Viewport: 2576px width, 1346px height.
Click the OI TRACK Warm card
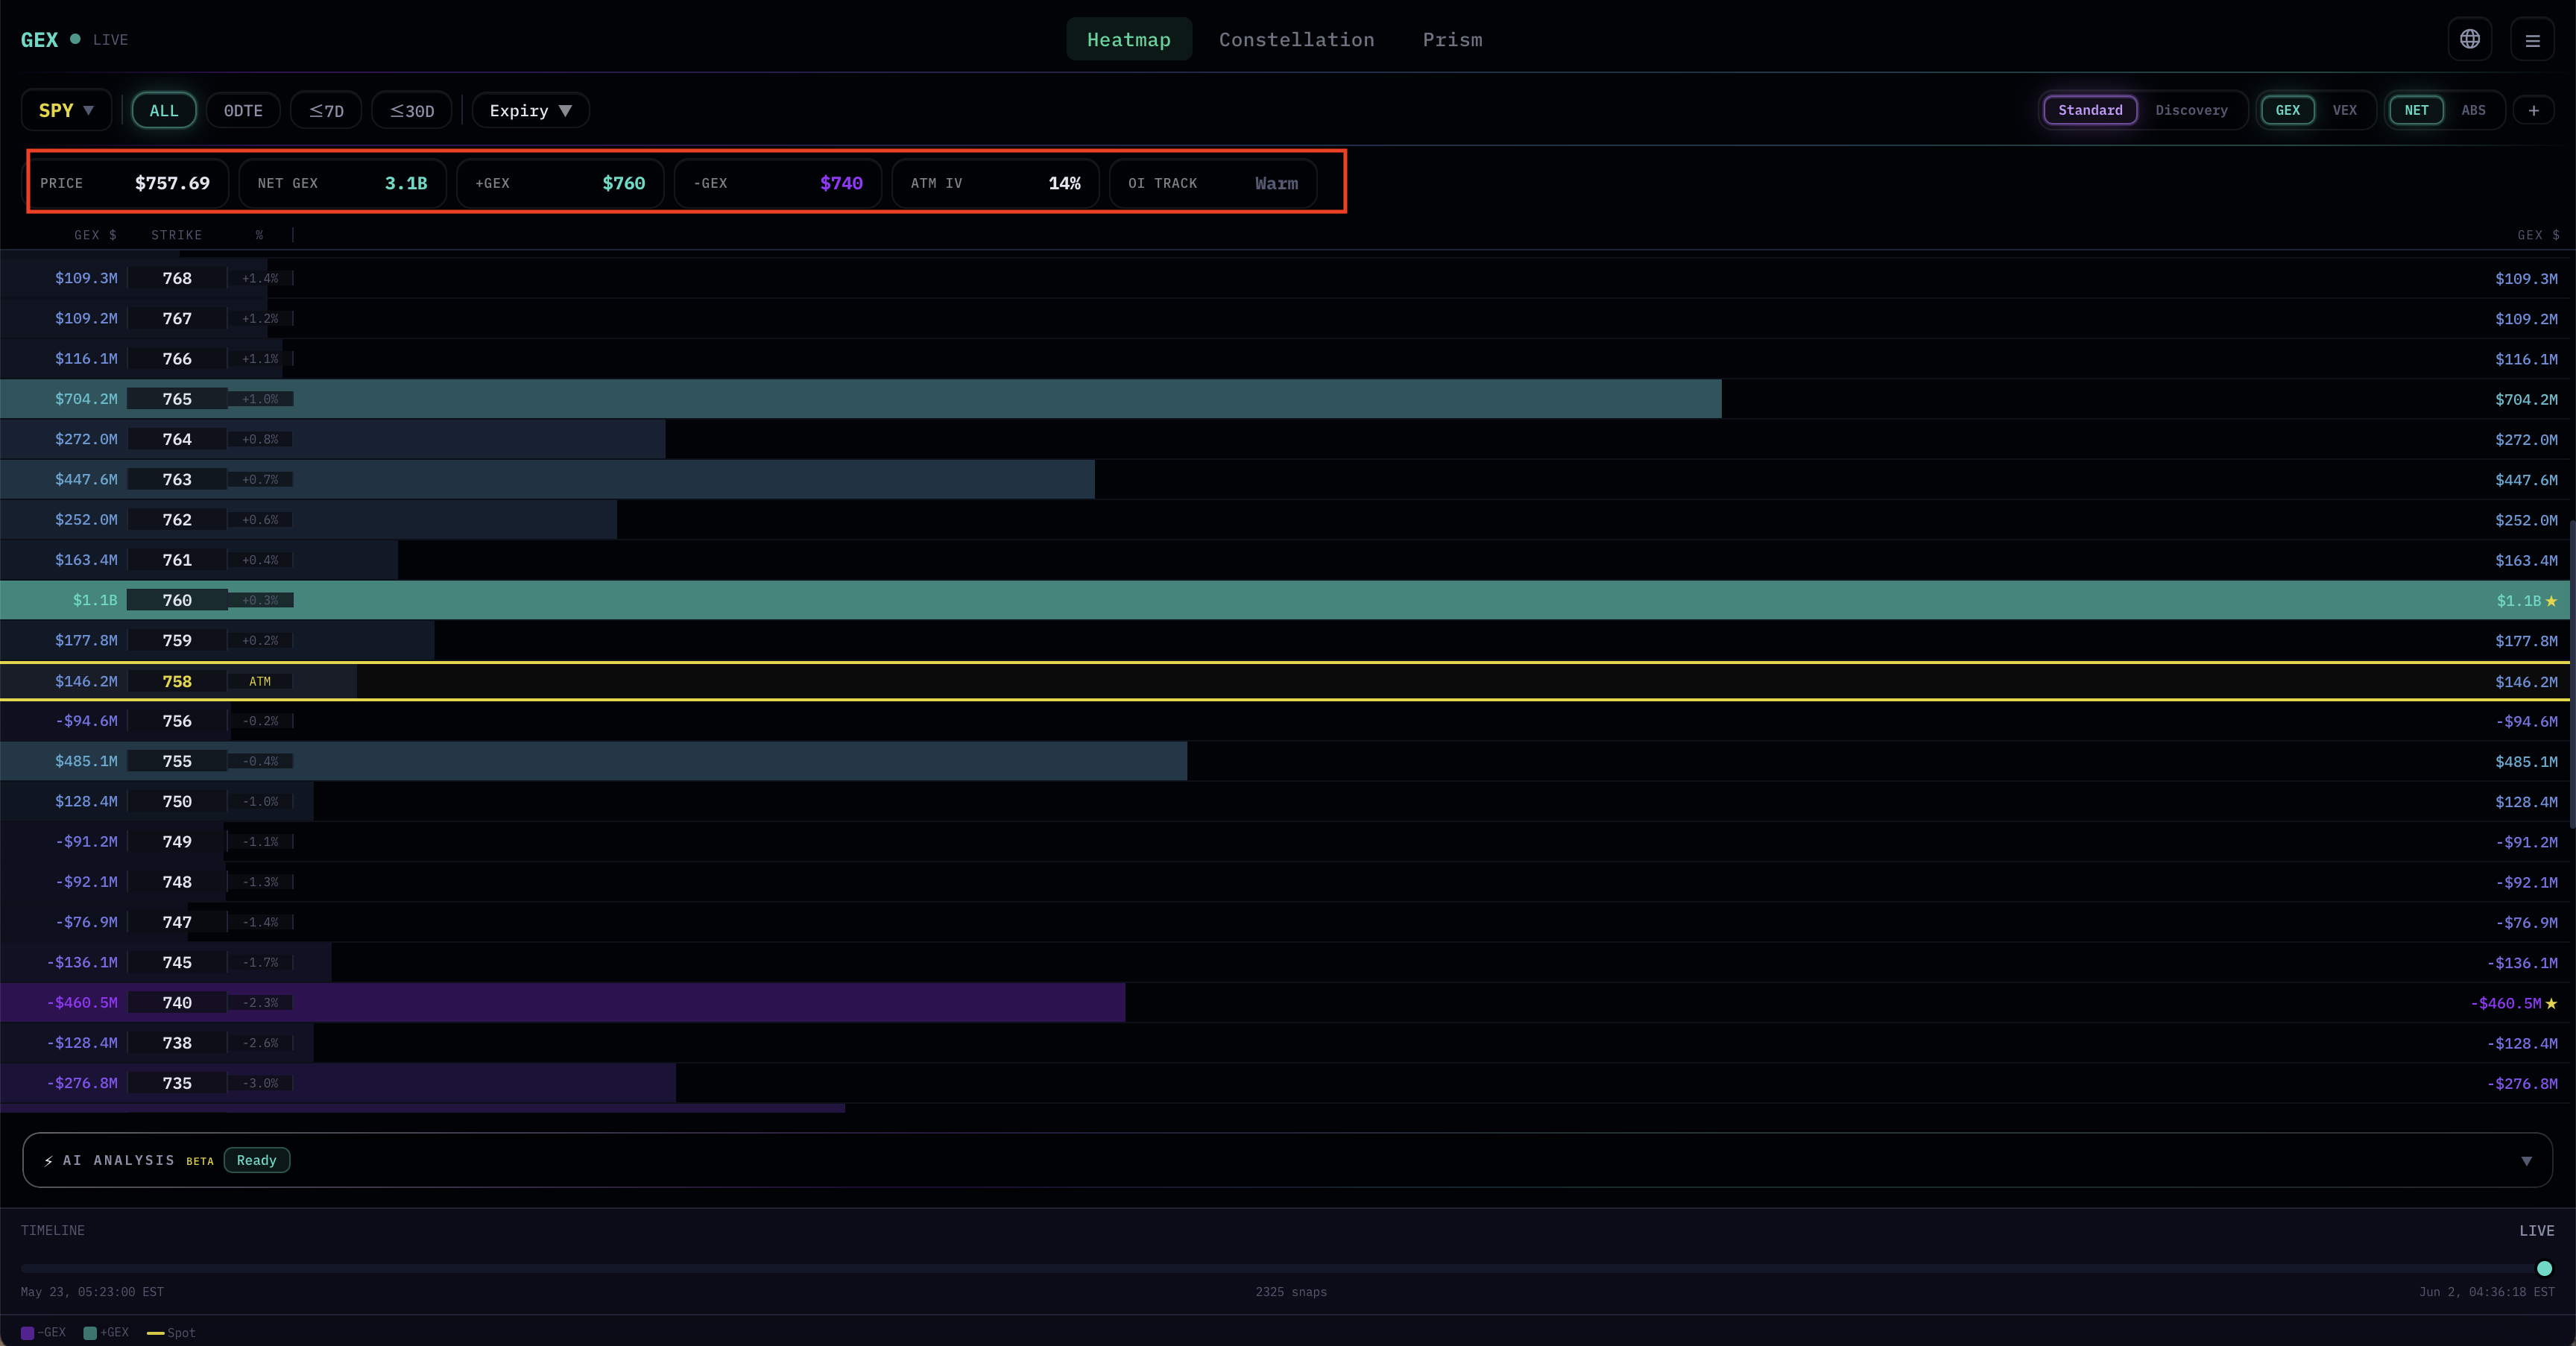[x=1213, y=183]
